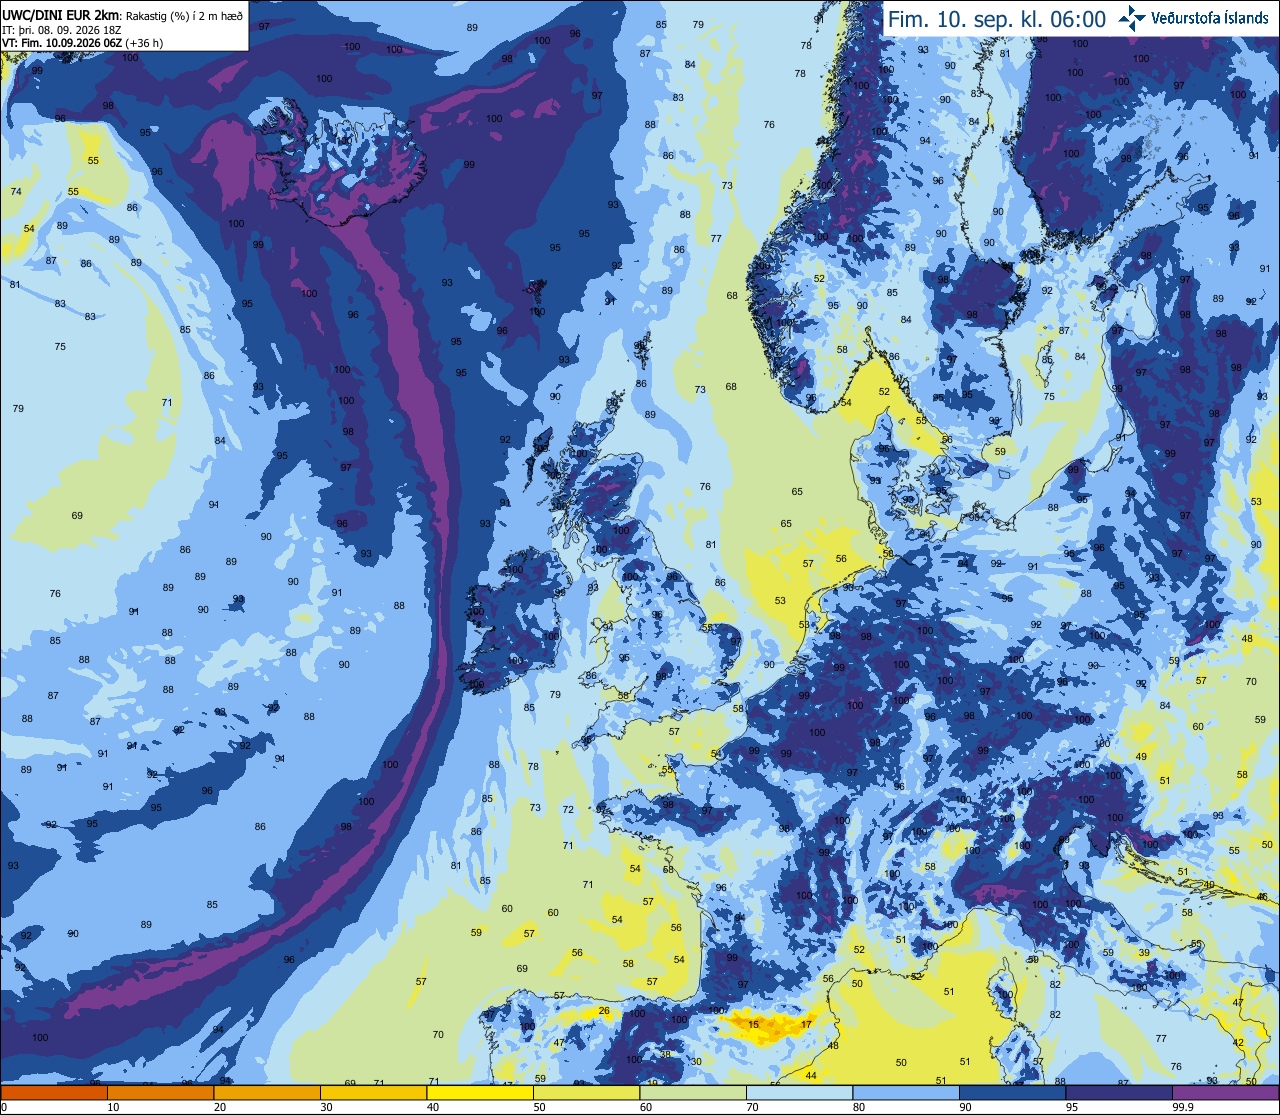Pick the dark orange 0–10 legend swatch

(x=55, y=1093)
